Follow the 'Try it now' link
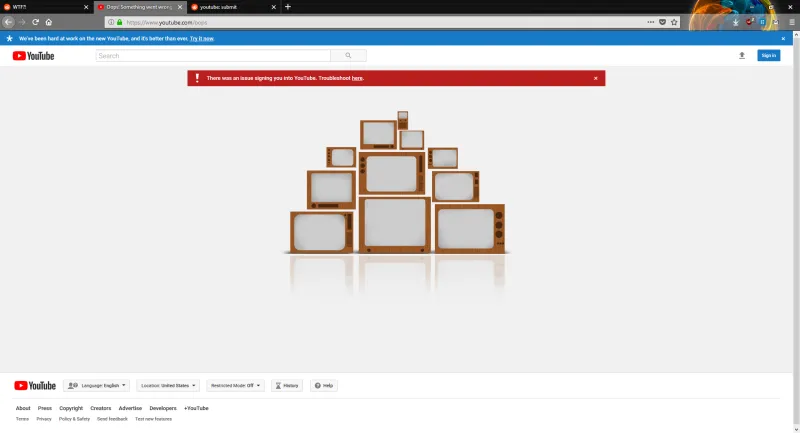 204,39
